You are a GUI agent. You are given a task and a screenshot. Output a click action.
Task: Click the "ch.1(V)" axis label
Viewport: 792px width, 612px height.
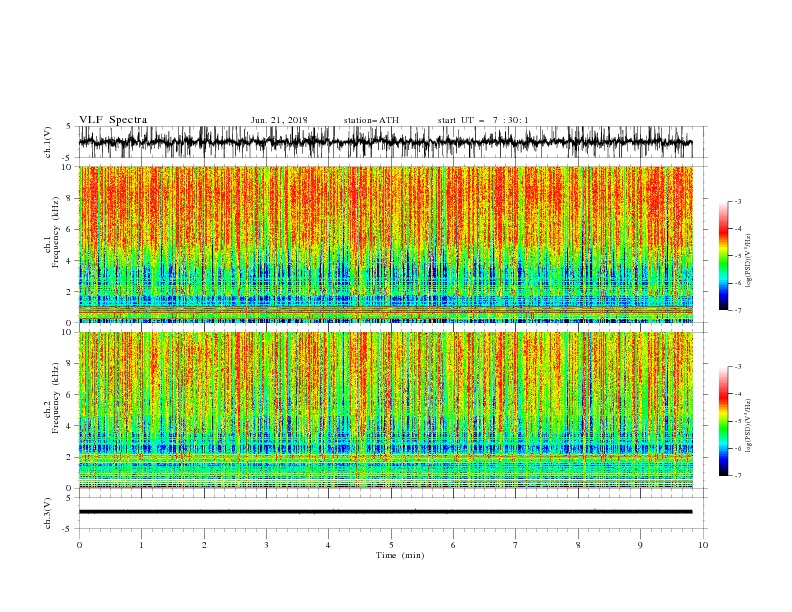(x=48, y=142)
